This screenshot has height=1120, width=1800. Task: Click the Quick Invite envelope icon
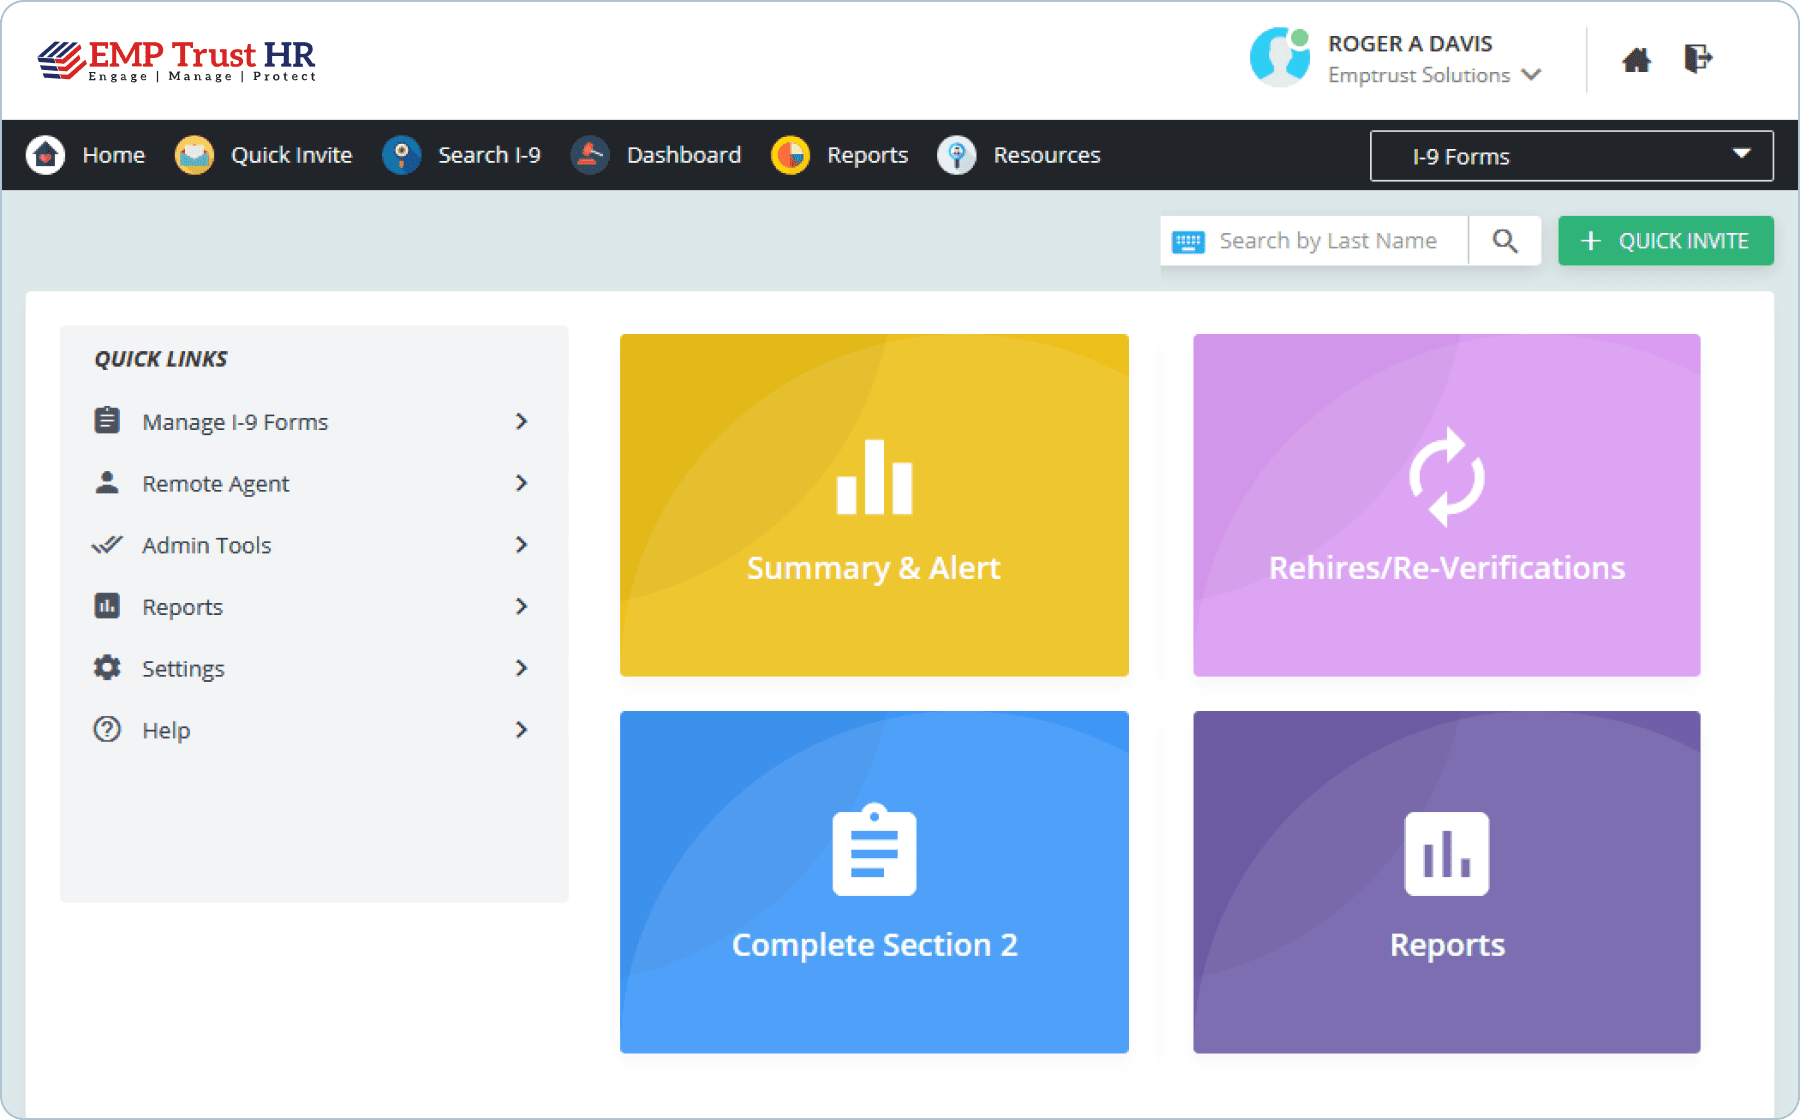coord(194,155)
